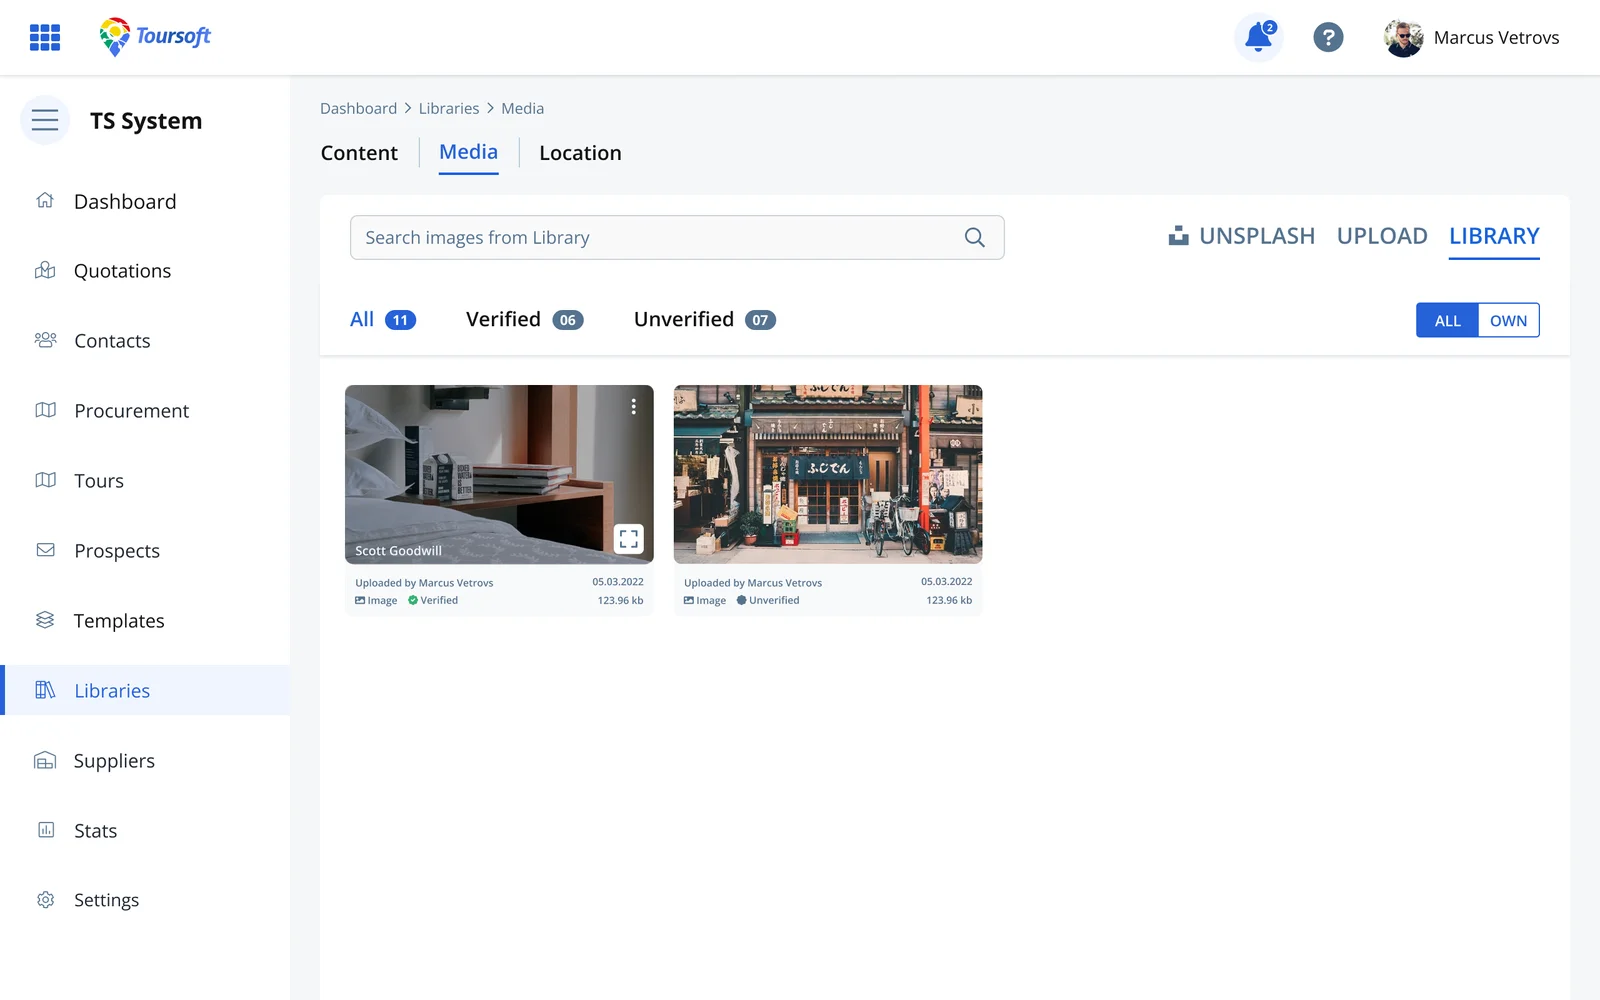This screenshot has width=1600, height=1000.
Task: Open the Content tab
Action: [x=359, y=153]
